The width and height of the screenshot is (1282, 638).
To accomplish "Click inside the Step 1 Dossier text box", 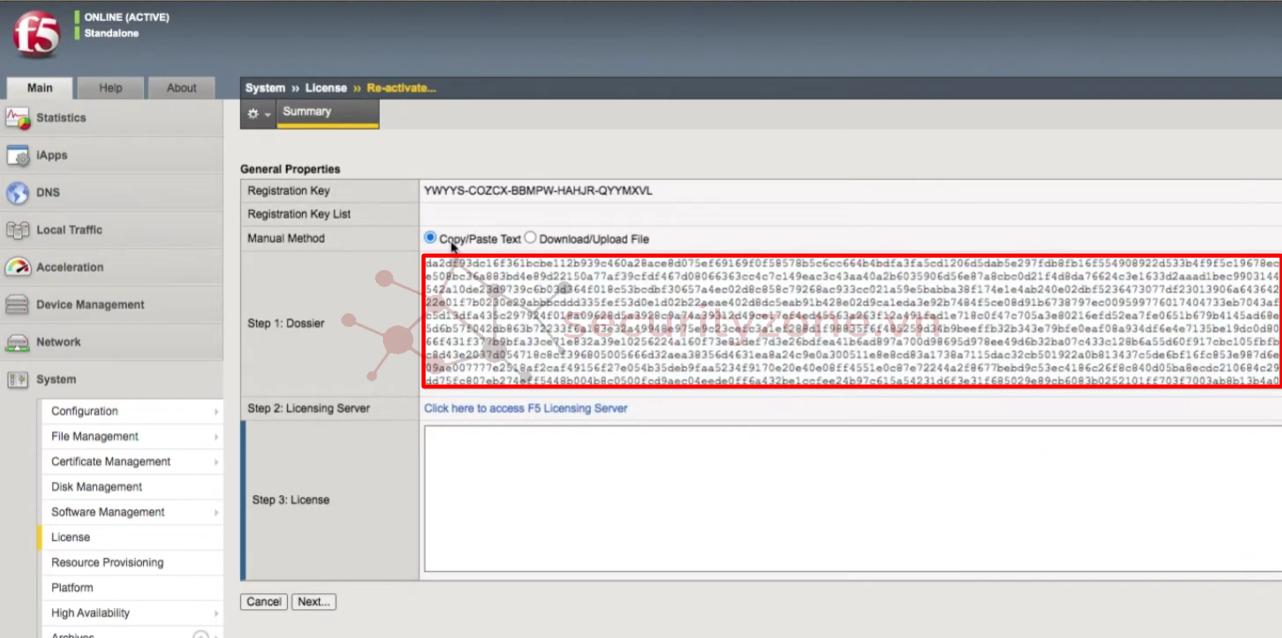I will pos(851,321).
